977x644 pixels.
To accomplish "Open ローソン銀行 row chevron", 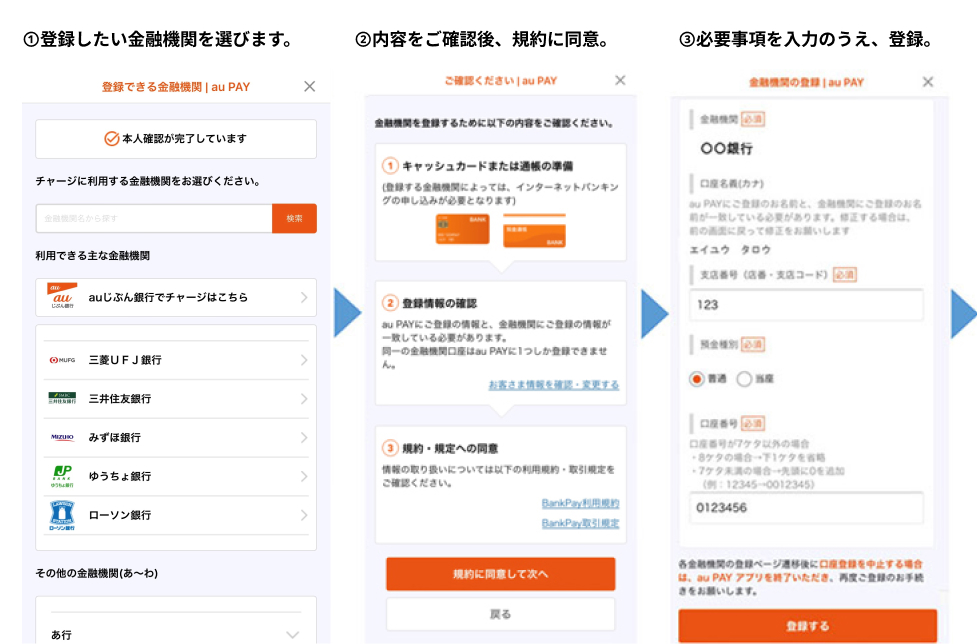I will (304, 515).
